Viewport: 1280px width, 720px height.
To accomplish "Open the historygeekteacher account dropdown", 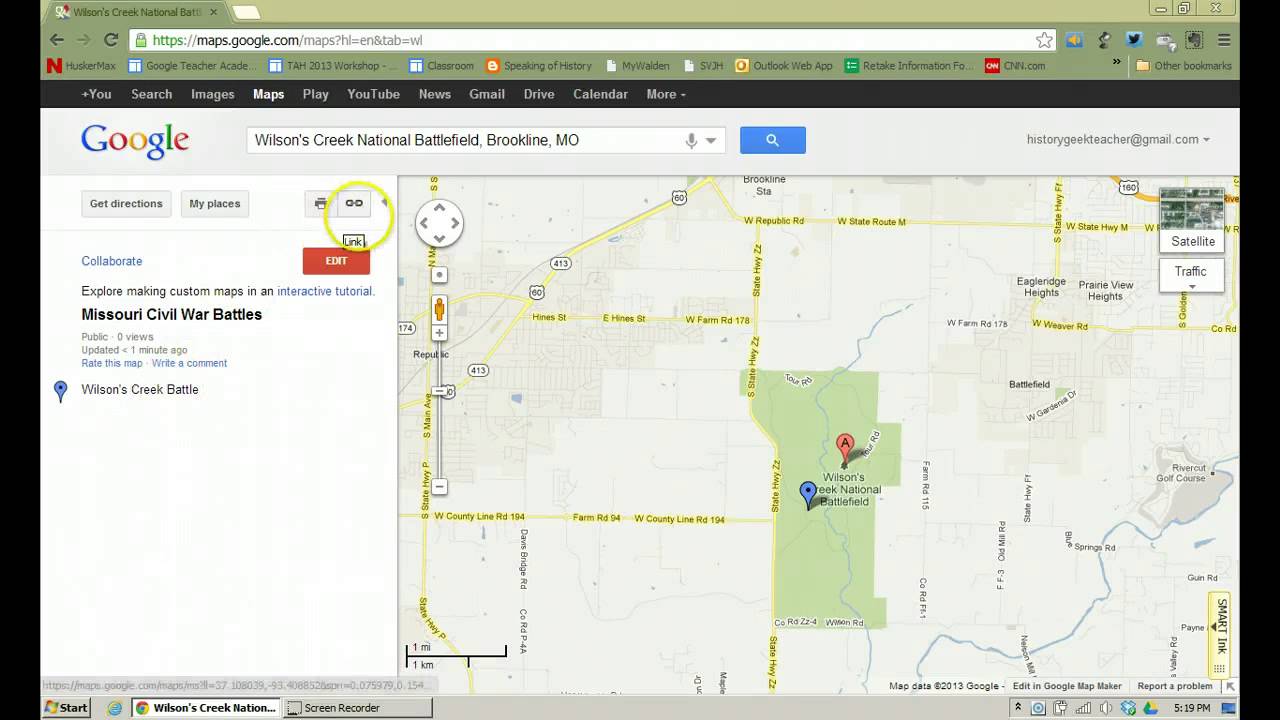I will (x=1118, y=140).
